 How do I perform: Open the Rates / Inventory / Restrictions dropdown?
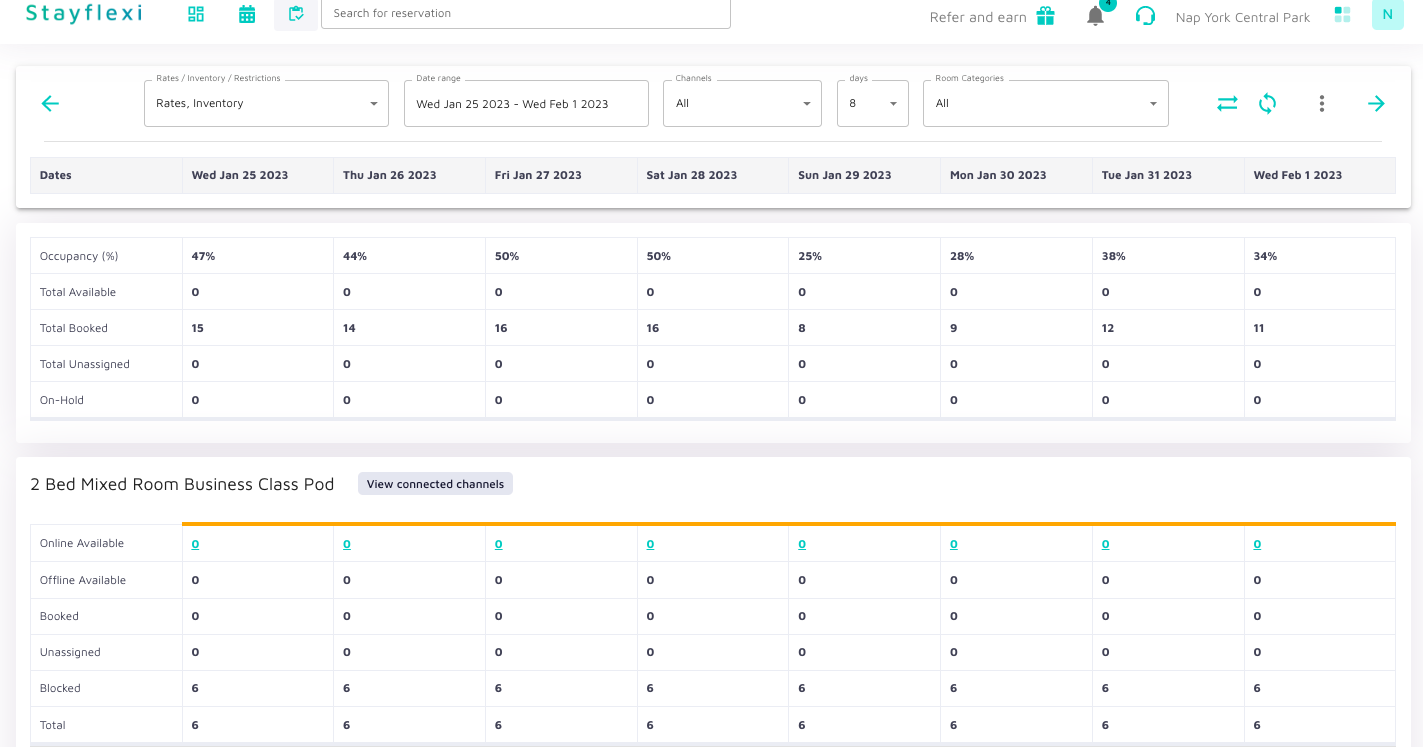coord(266,103)
